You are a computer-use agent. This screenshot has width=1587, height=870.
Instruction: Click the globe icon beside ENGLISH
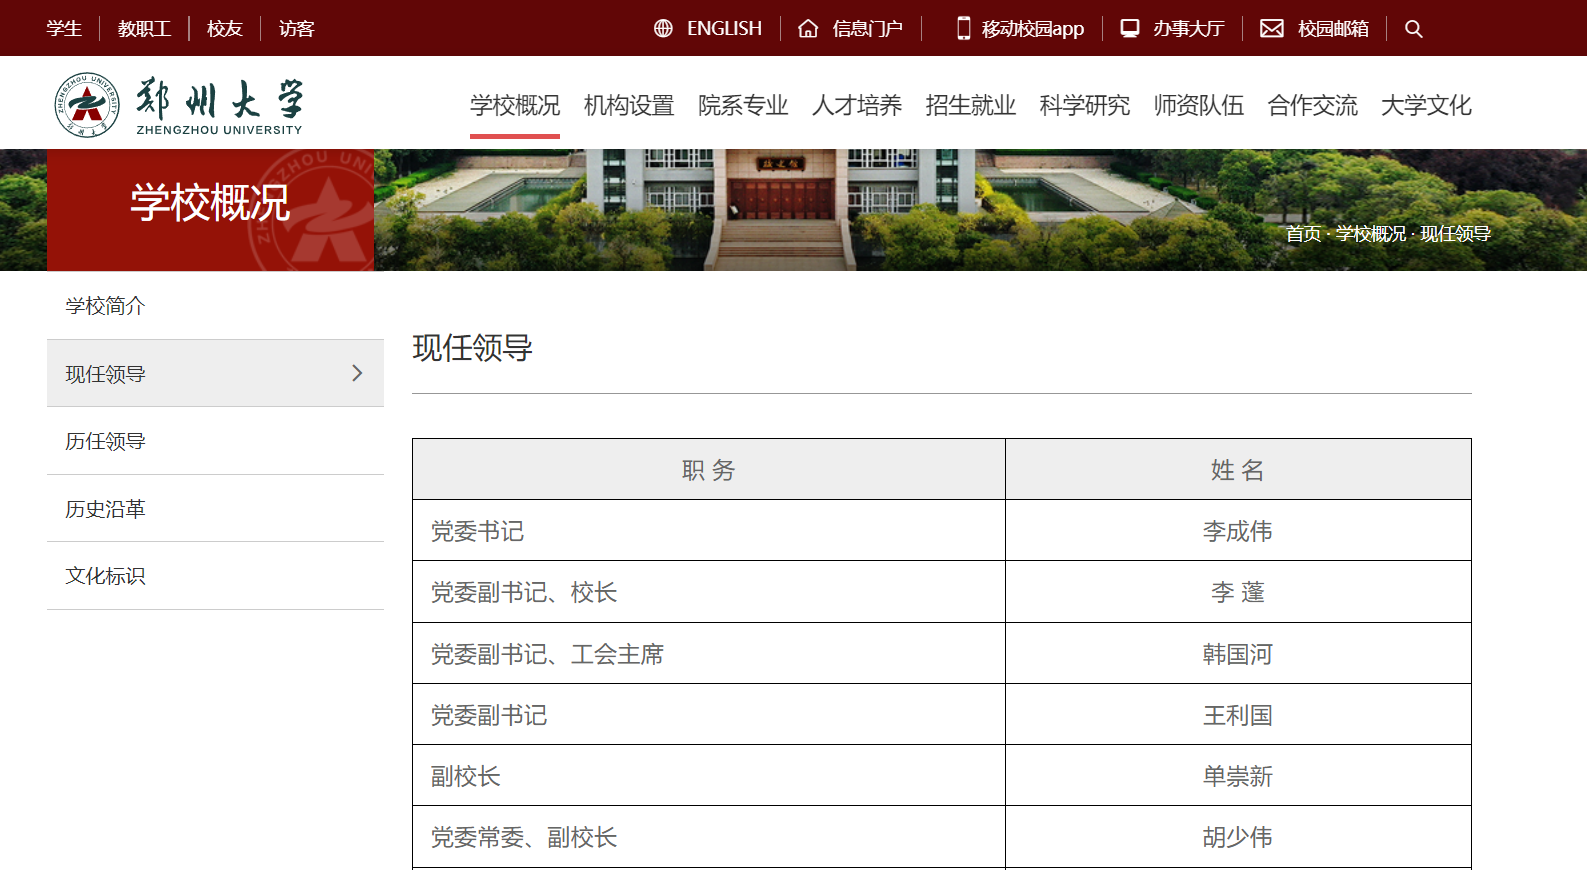663,29
